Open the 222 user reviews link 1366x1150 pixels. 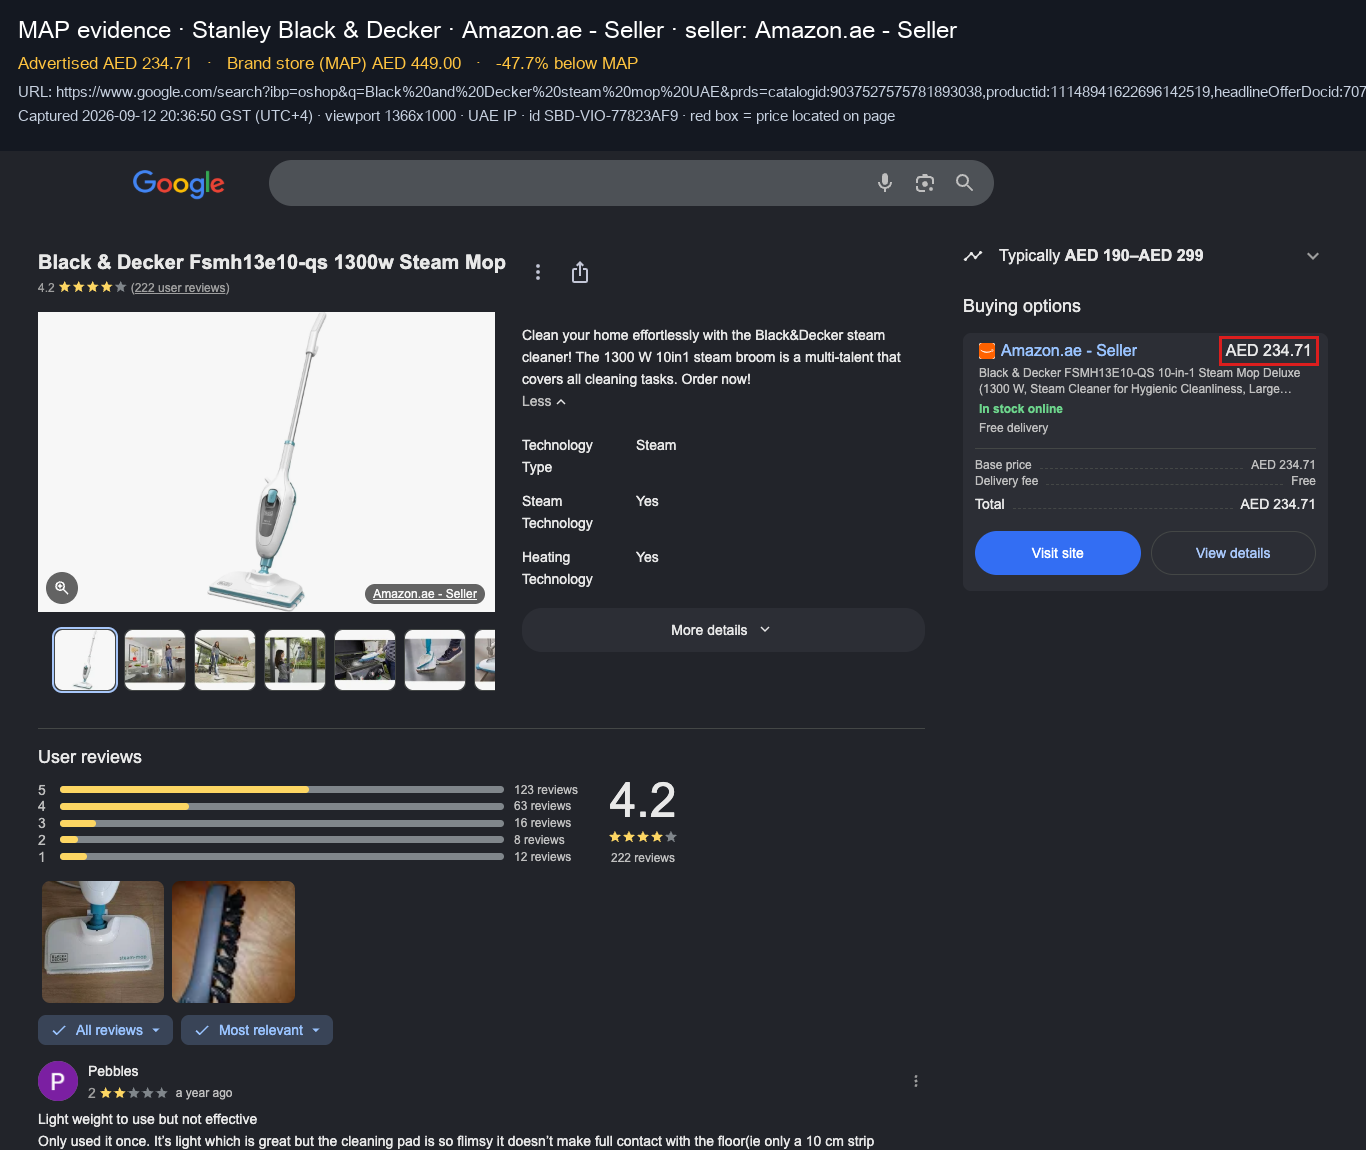pos(180,288)
